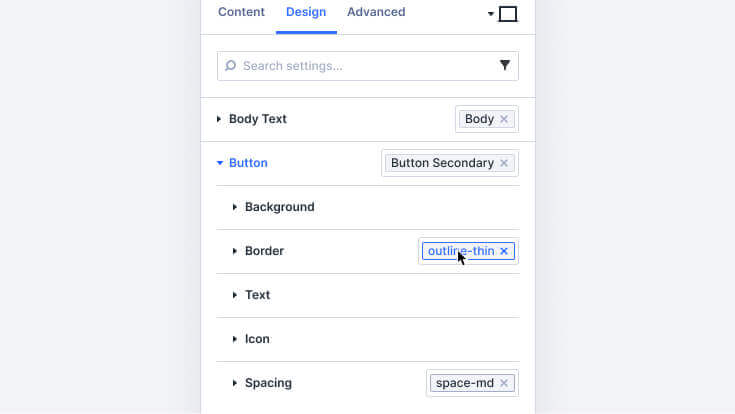Click the filter funnel icon in search
Image resolution: width=735 pixels, height=414 pixels.
(504, 65)
